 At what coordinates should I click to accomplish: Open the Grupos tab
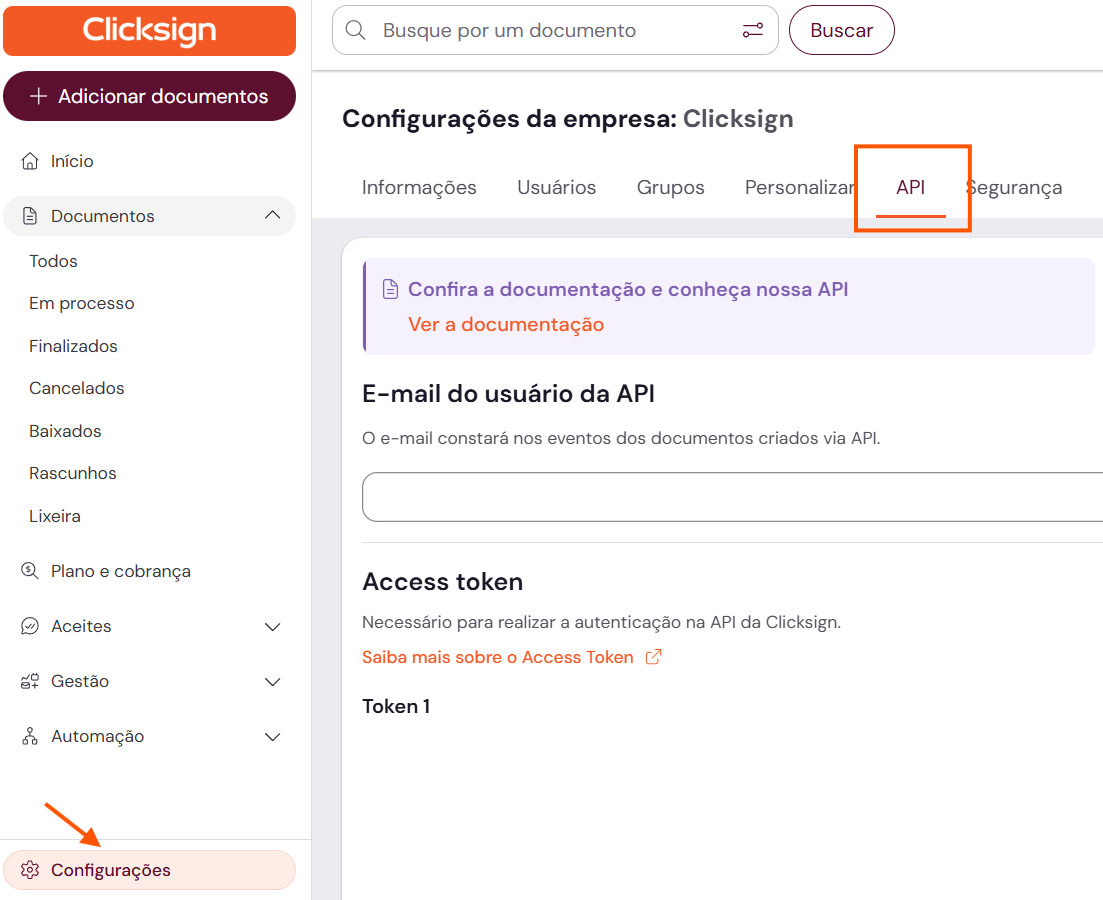tap(670, 188)
